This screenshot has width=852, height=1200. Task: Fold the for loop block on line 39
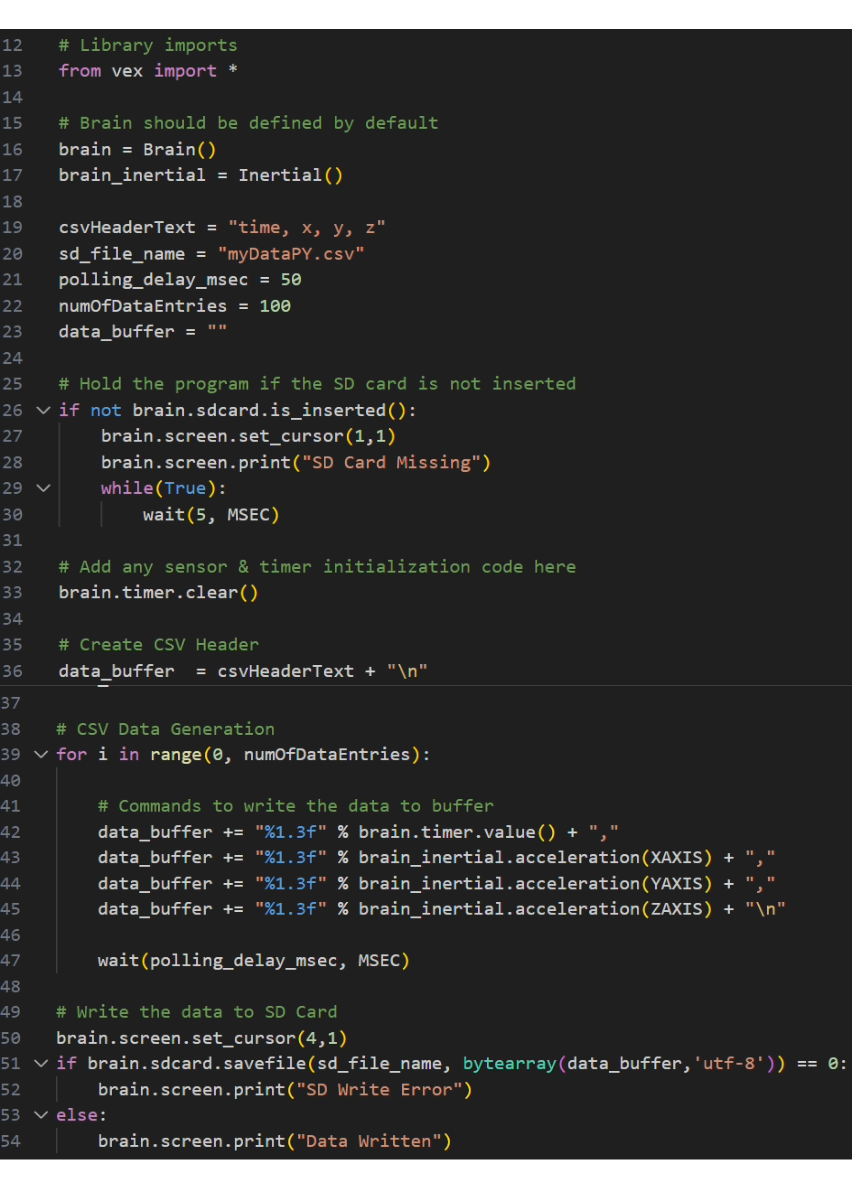tap(40, 754)
